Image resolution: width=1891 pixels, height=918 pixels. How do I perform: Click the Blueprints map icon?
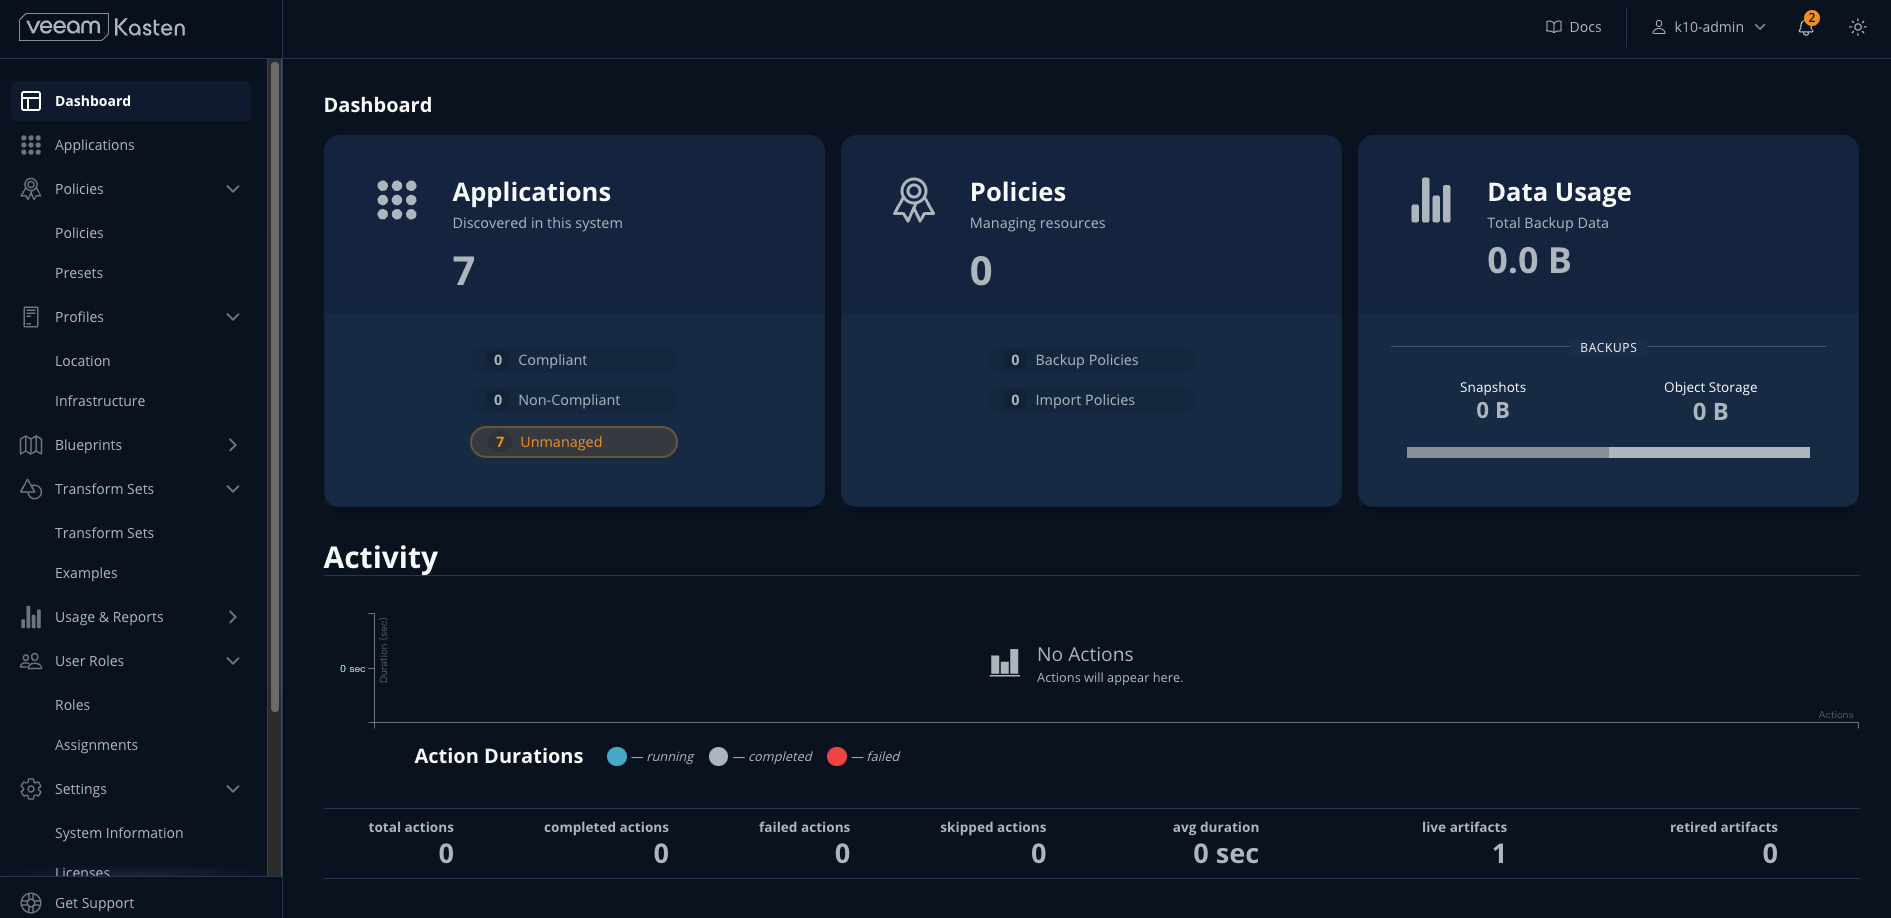tap(31, 445)
